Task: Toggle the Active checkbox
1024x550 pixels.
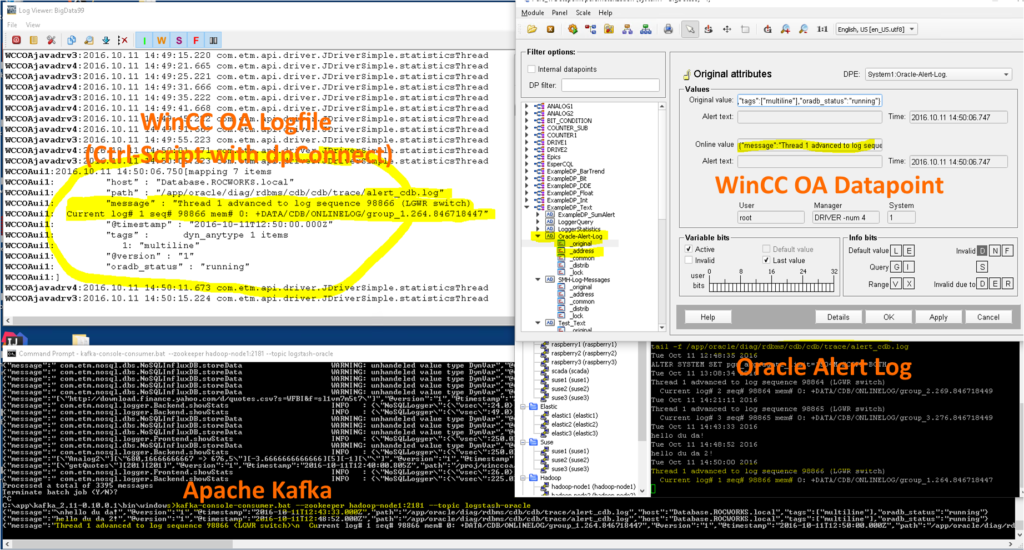Action: [688, 250]
